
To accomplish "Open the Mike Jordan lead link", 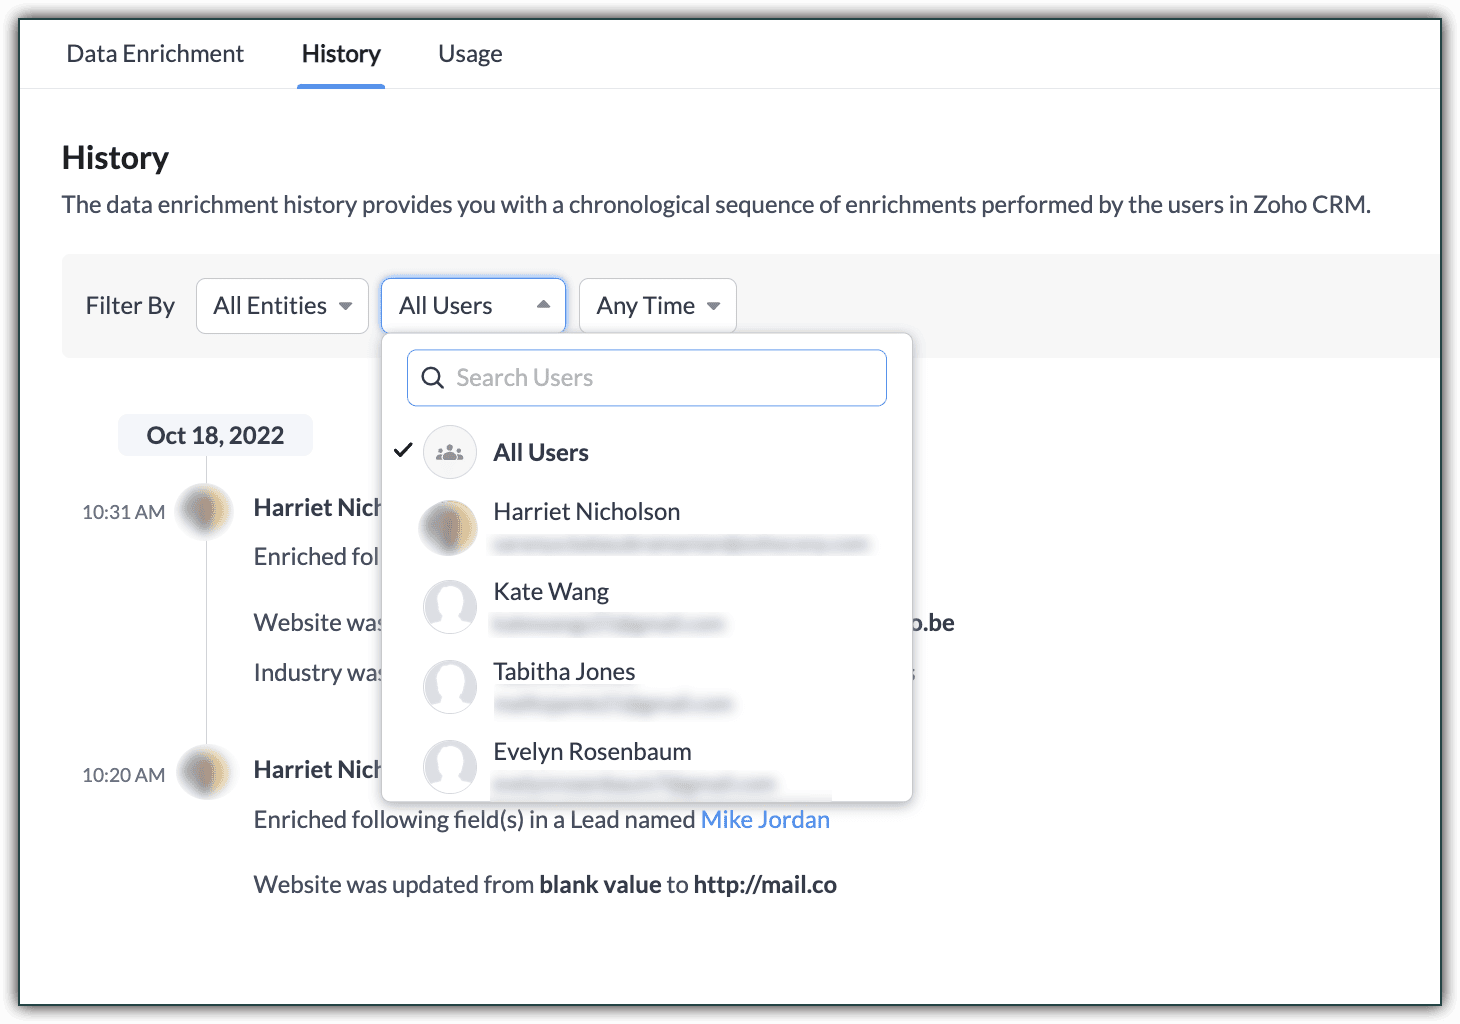I will tap(765, 820).
